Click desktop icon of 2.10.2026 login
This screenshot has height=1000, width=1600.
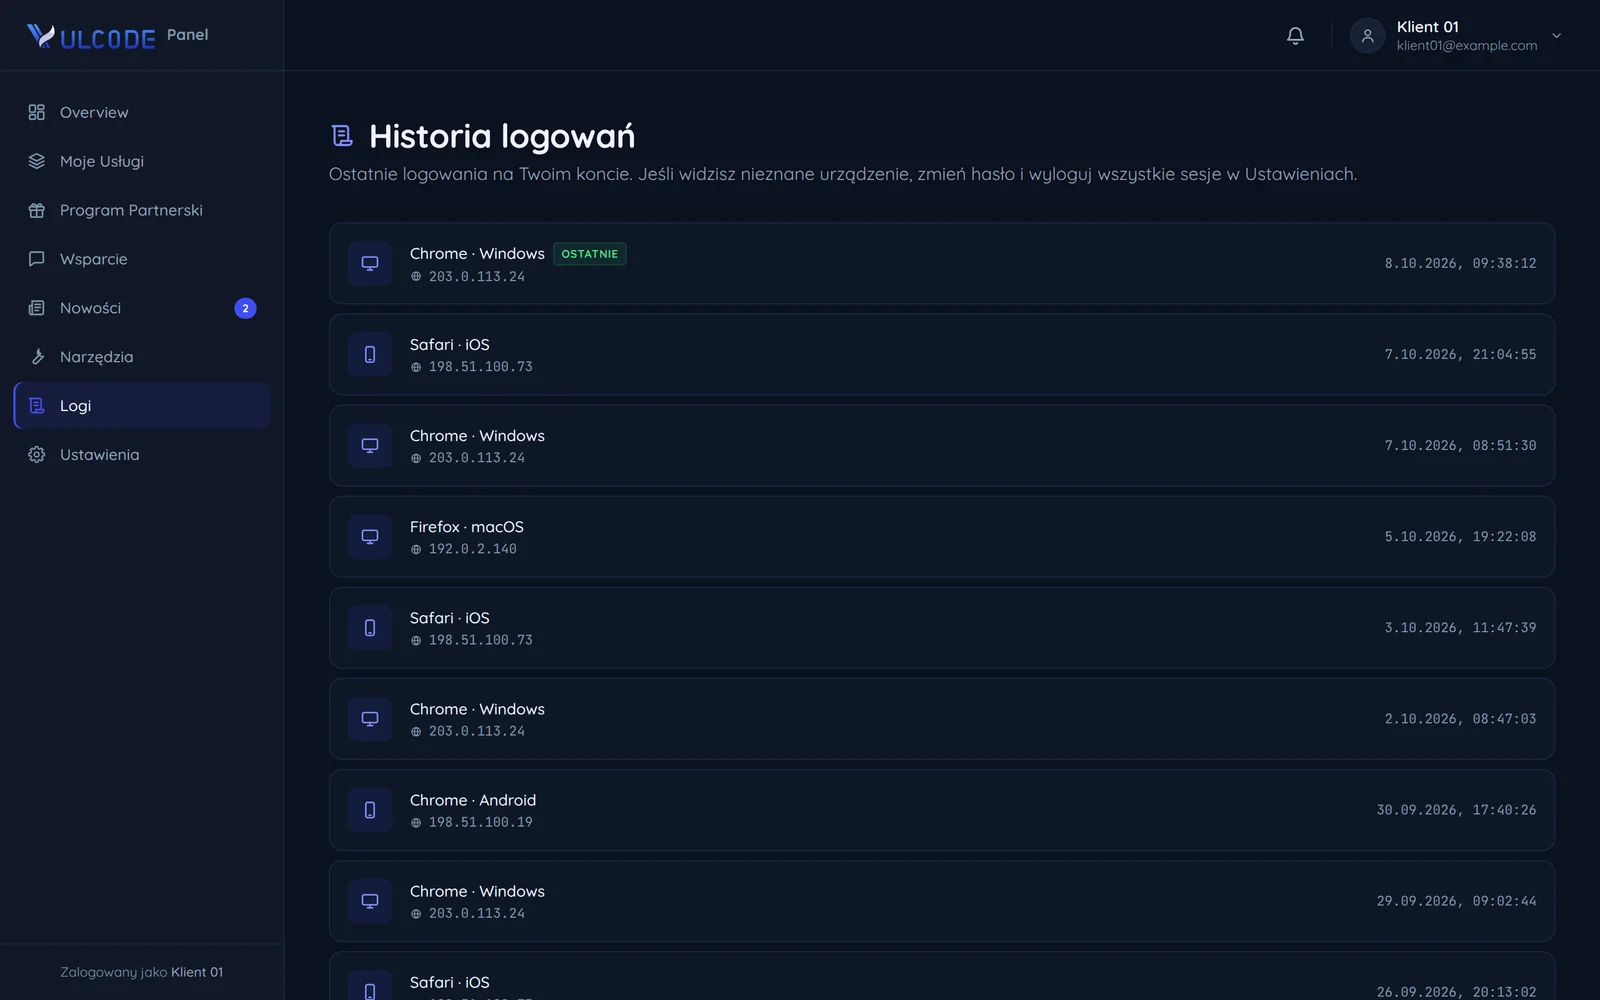click(x=370, y=719)
